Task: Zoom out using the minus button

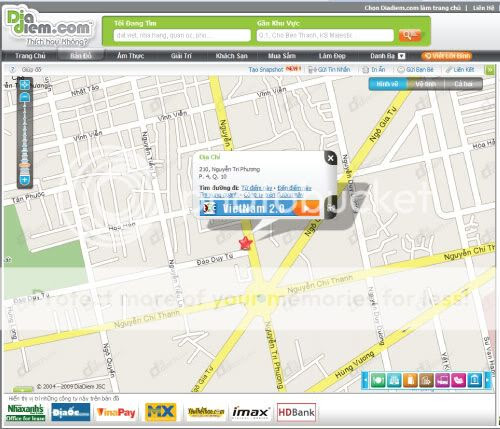Action: tap(25, 97)
